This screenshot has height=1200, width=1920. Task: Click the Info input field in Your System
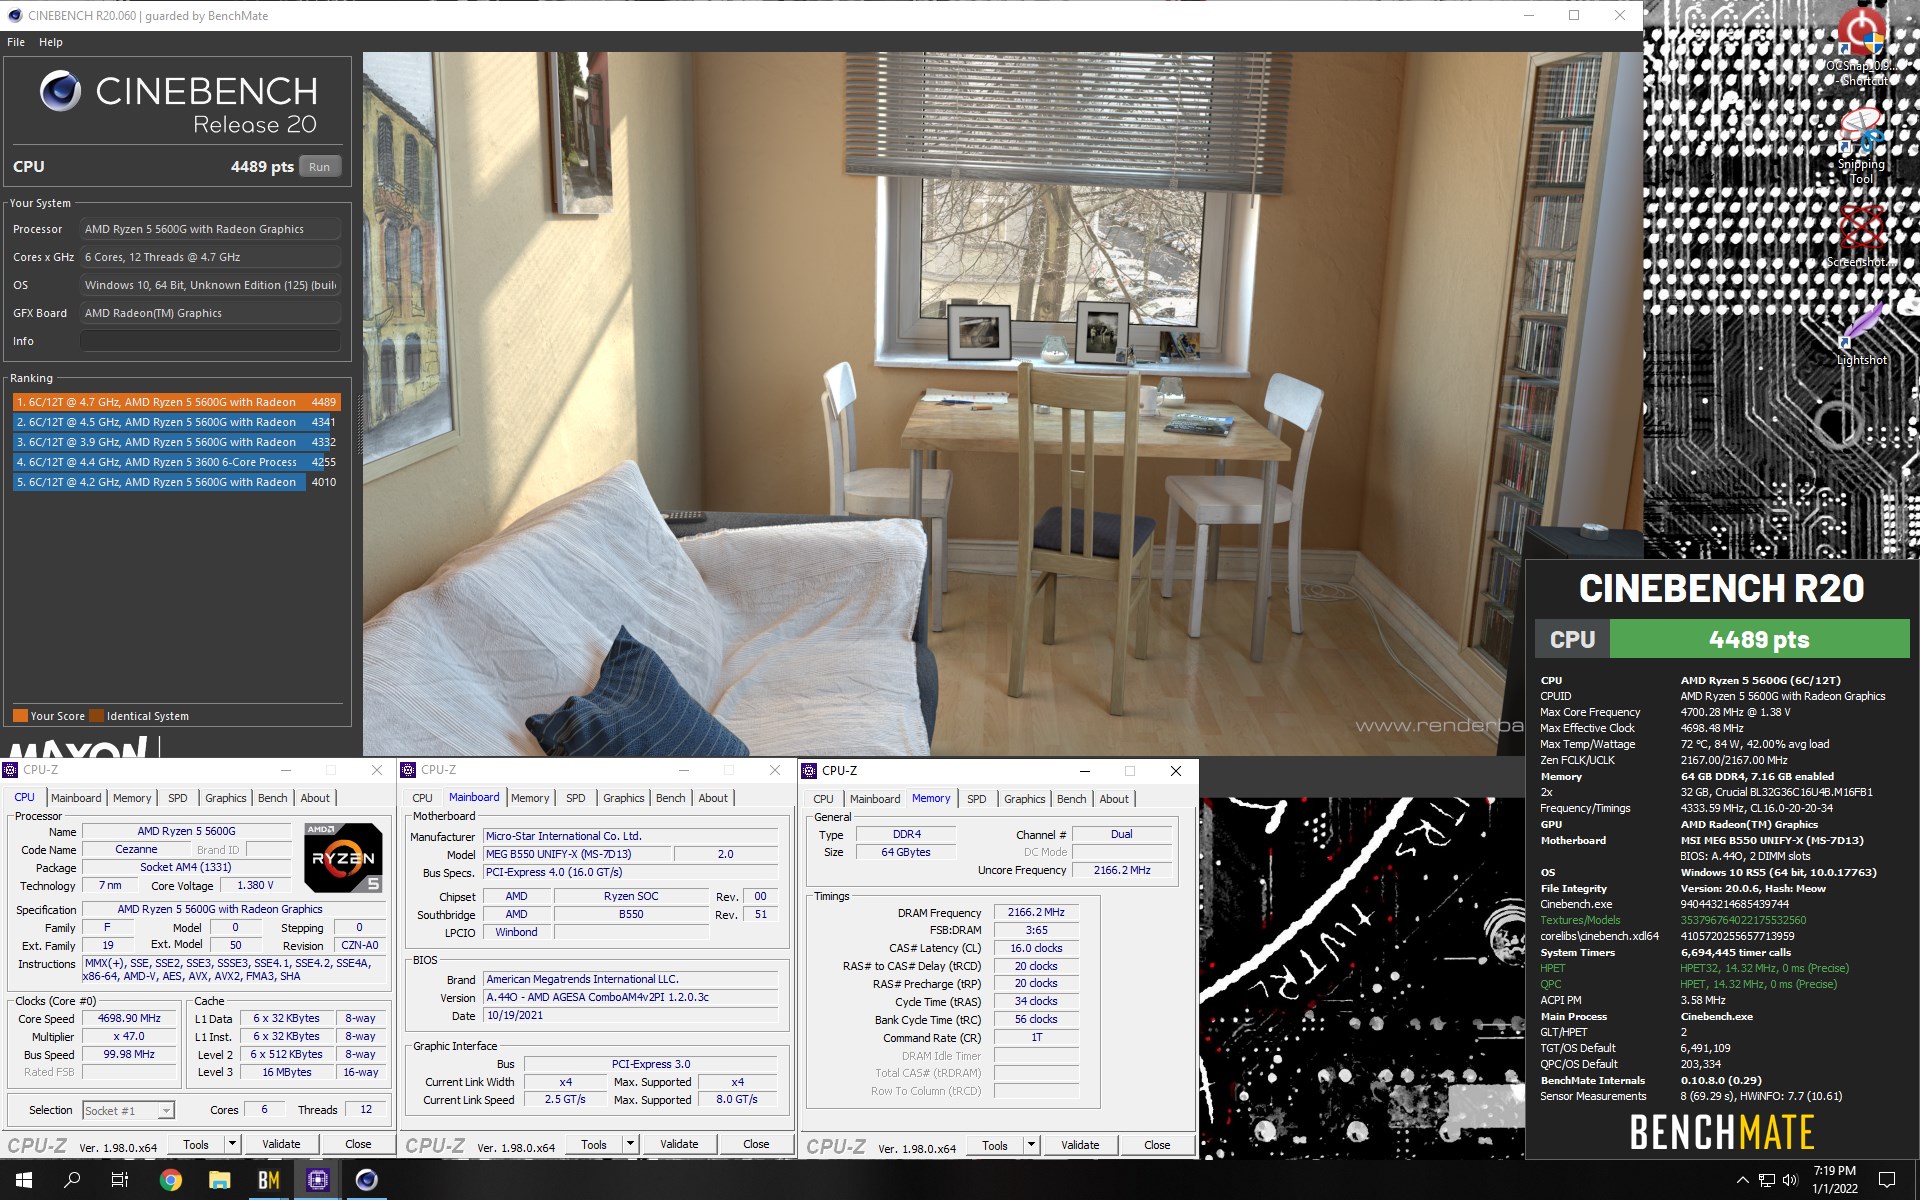coord(210,341)
